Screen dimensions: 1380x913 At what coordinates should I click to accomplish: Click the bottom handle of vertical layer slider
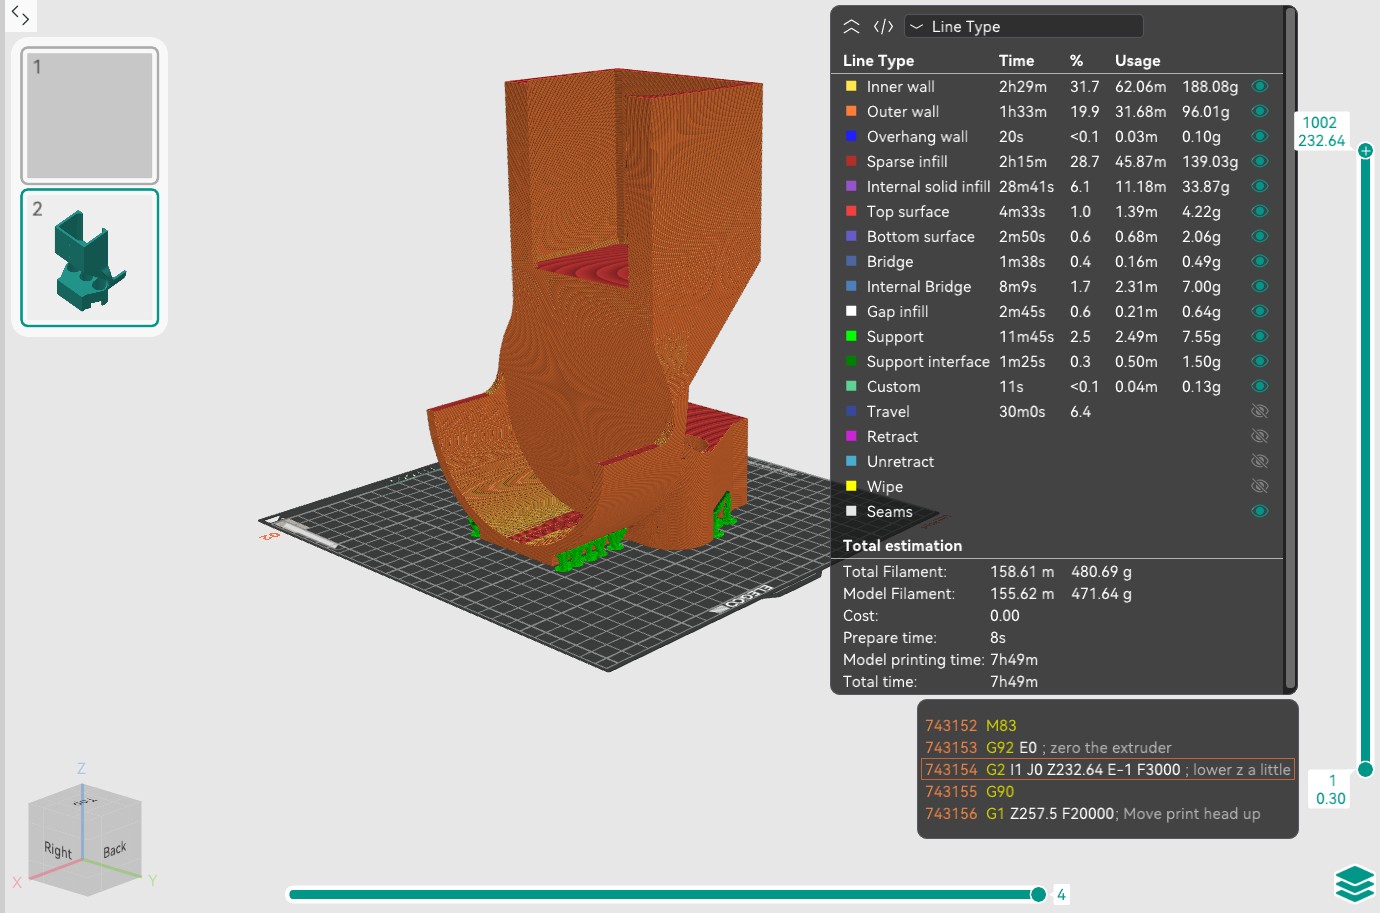(1366, 769)
